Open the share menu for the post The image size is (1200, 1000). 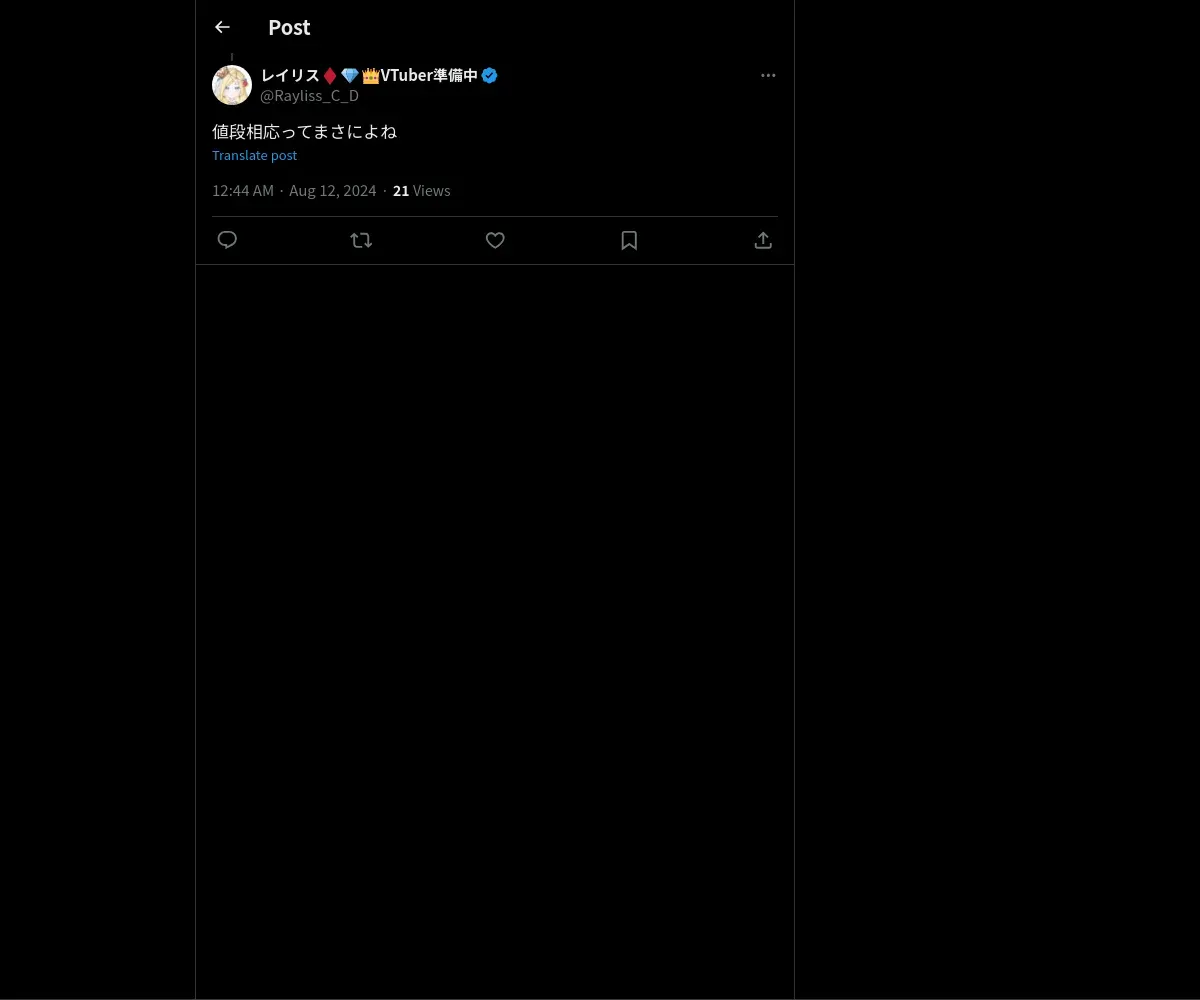pos(763,240)
